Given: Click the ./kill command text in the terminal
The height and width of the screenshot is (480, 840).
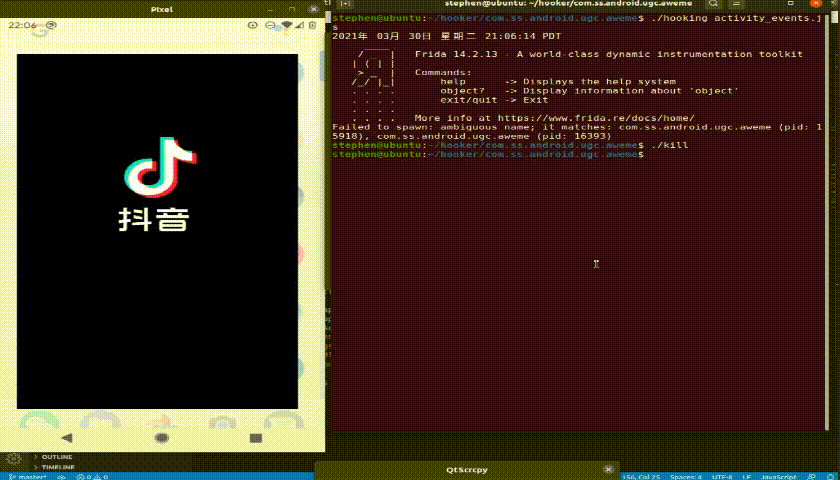Looking at the screenshot, I should pyautogui.click(x=669, y=145).
